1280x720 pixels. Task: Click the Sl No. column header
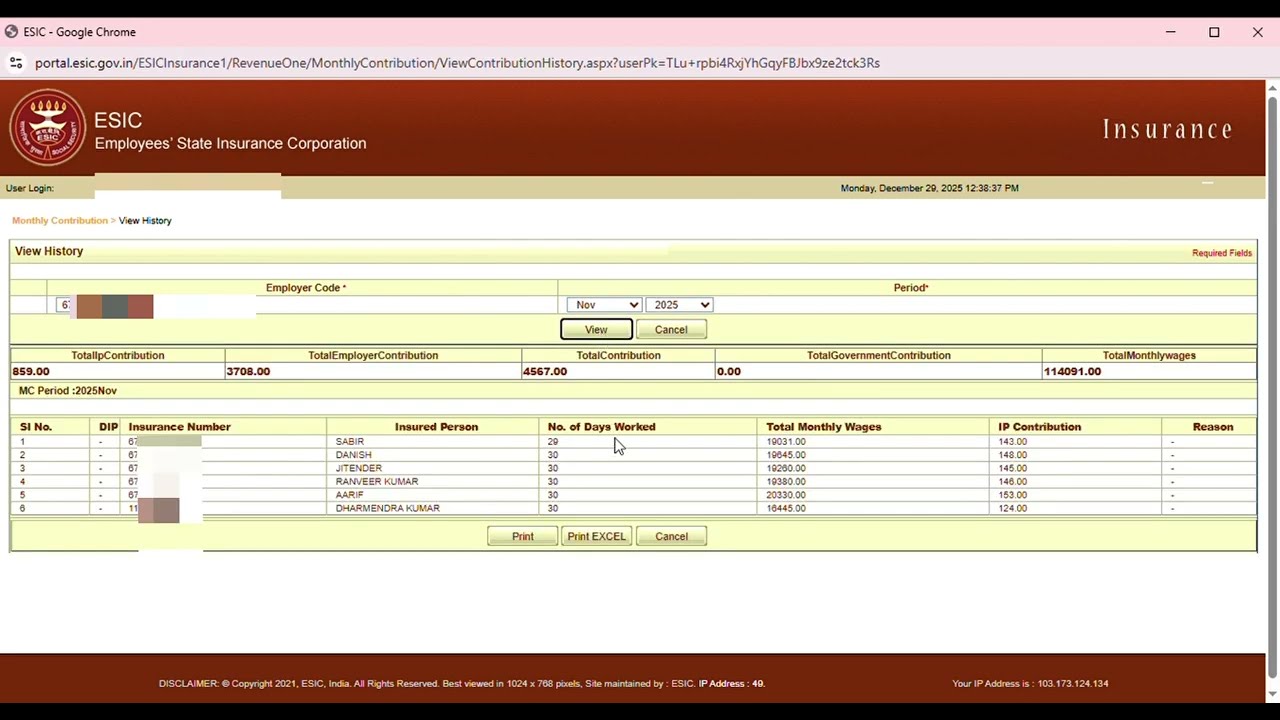tap(36, 427)
